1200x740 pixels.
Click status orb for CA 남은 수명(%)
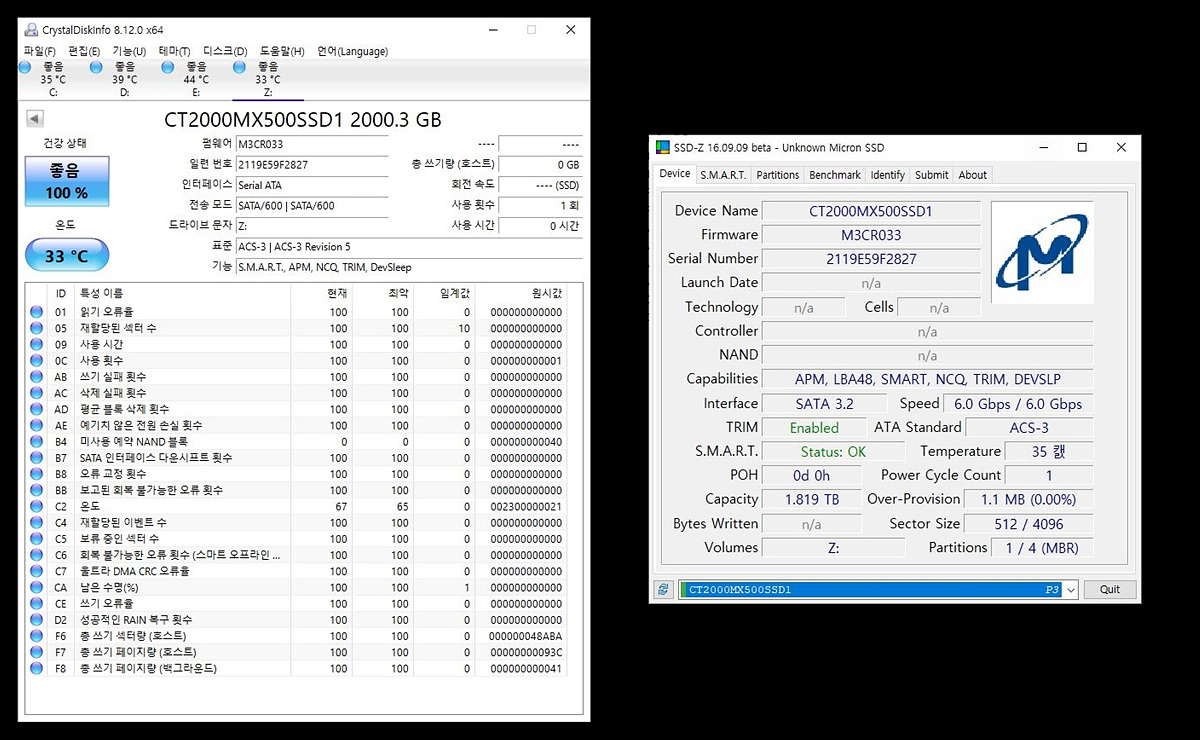37,587
